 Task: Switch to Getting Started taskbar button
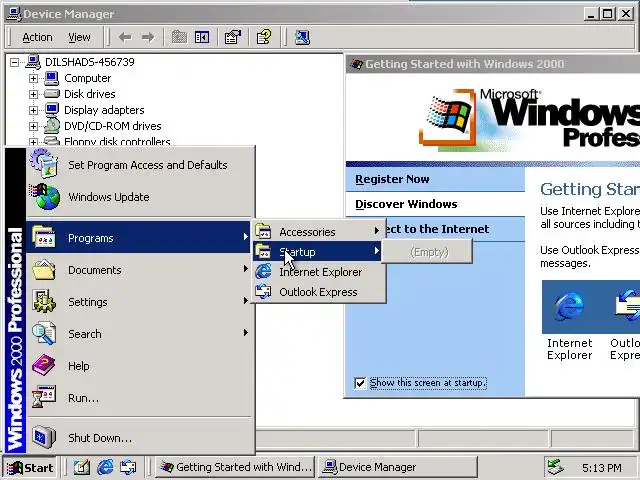click(235, 467)
